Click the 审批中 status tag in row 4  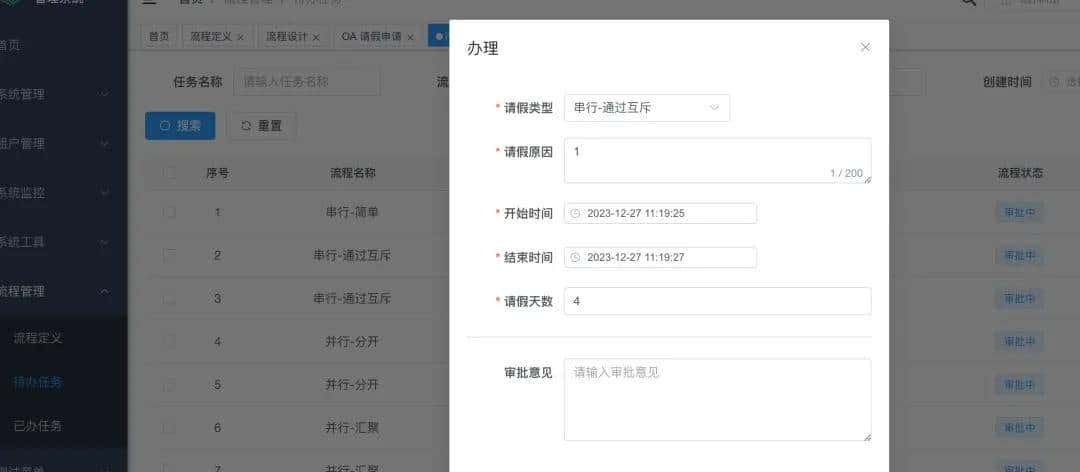pos(1019,341)
